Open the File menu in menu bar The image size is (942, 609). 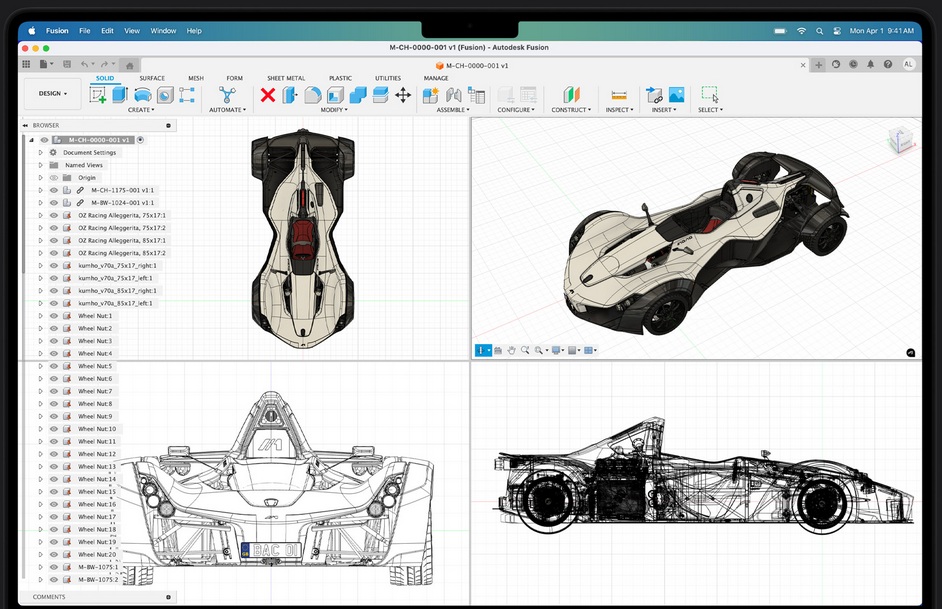click(x=85, y=31)
